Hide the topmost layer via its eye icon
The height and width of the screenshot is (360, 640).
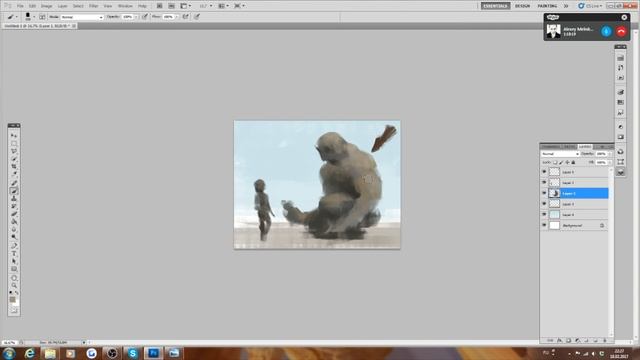pyautogui.click(x=544, y=172)
